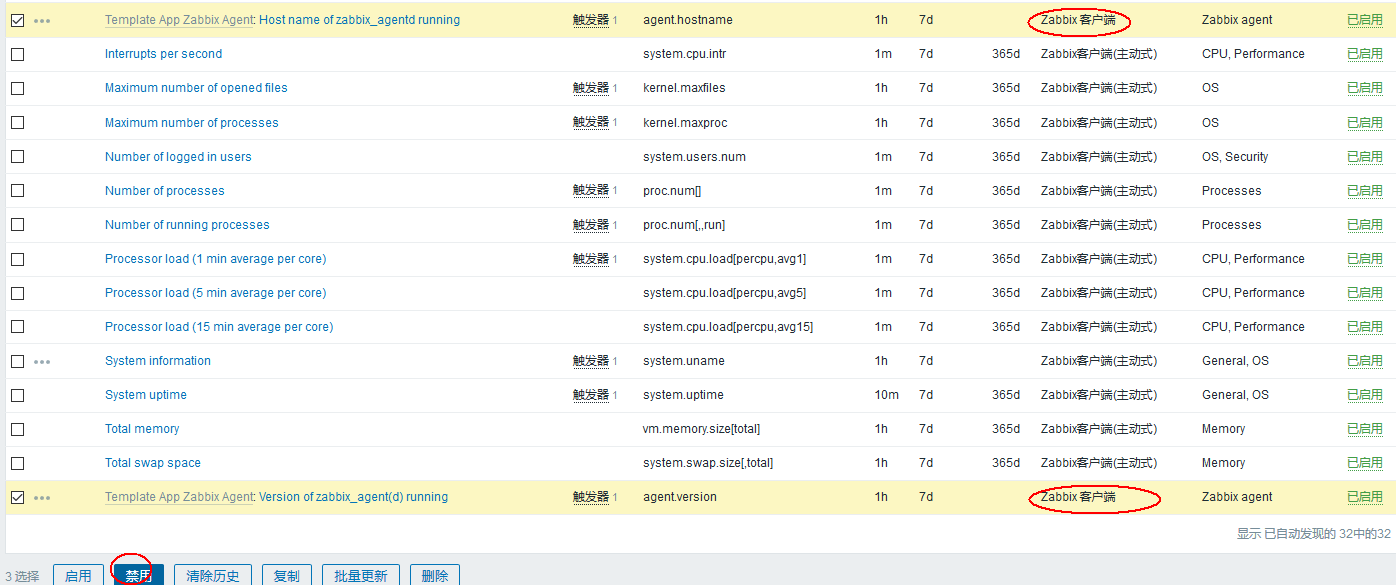Viewport: 1396px width, 585px height.
Task: View 触发器 for Processor load 1 min average
Action: [x=588, y=258]
